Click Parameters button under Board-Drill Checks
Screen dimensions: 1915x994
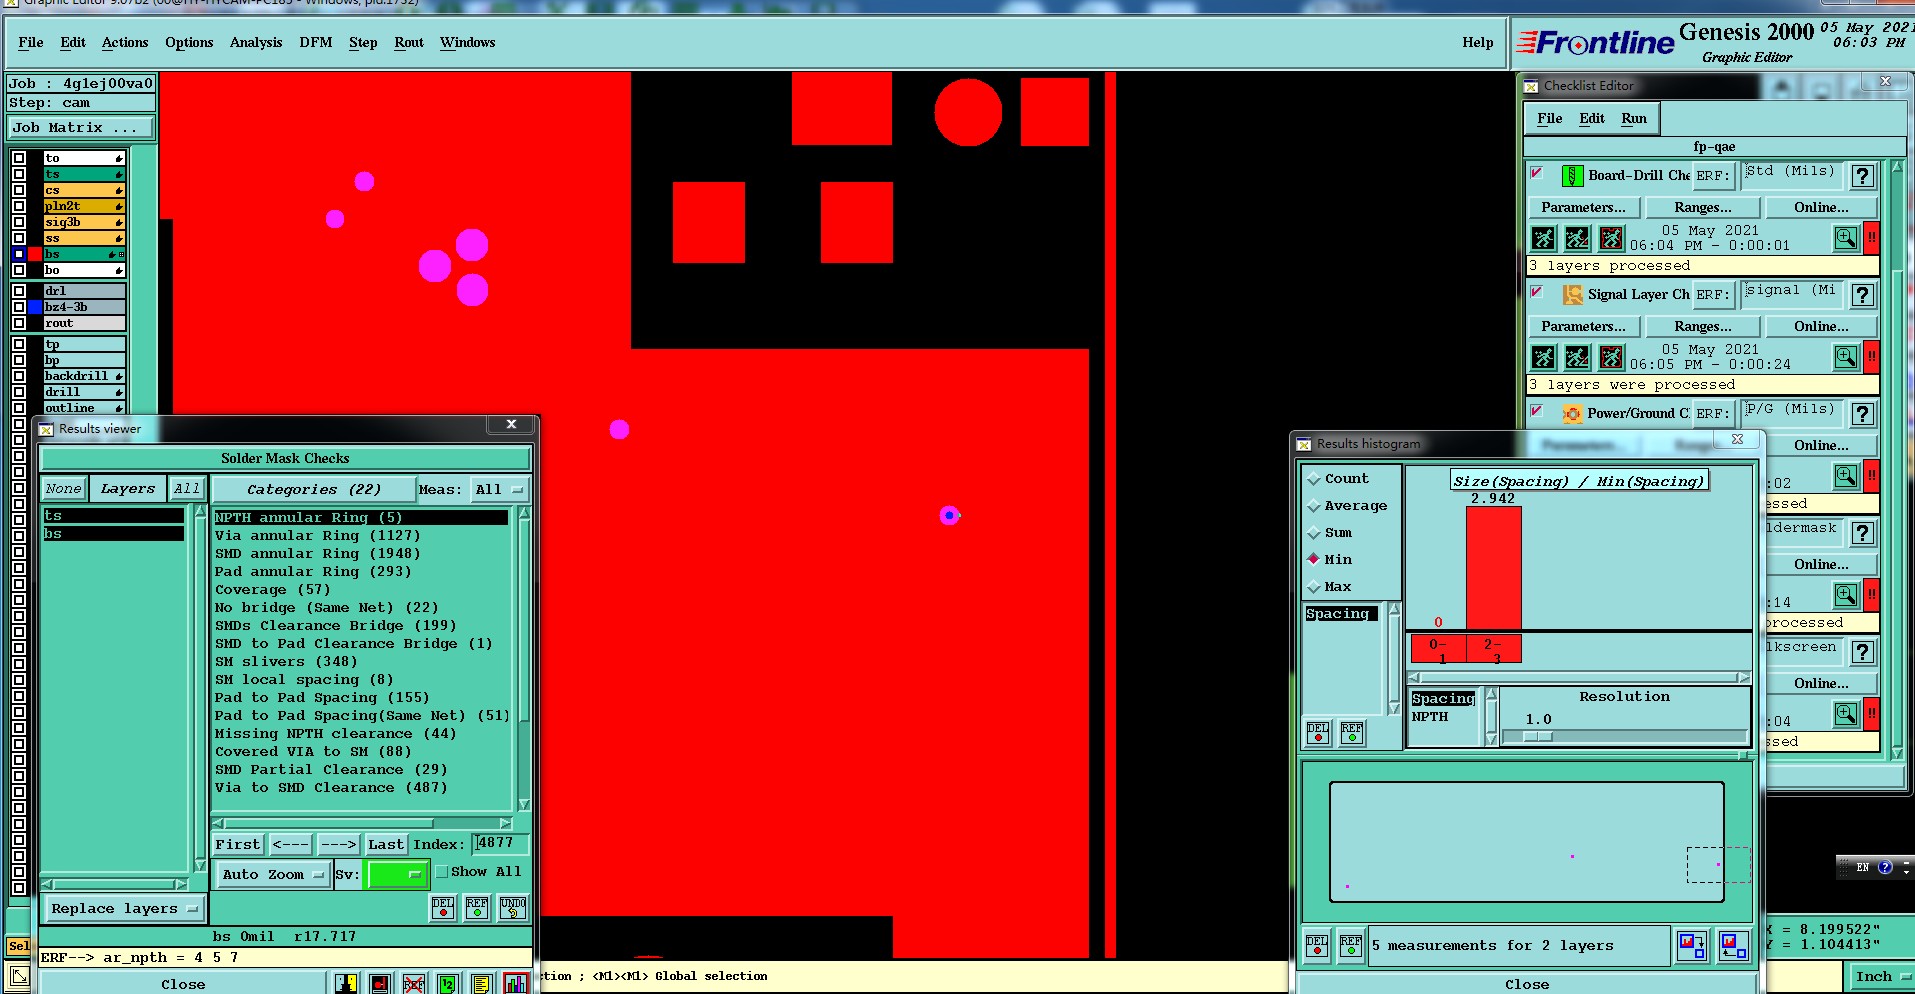pyautogui.click(x=1583, y=207)
